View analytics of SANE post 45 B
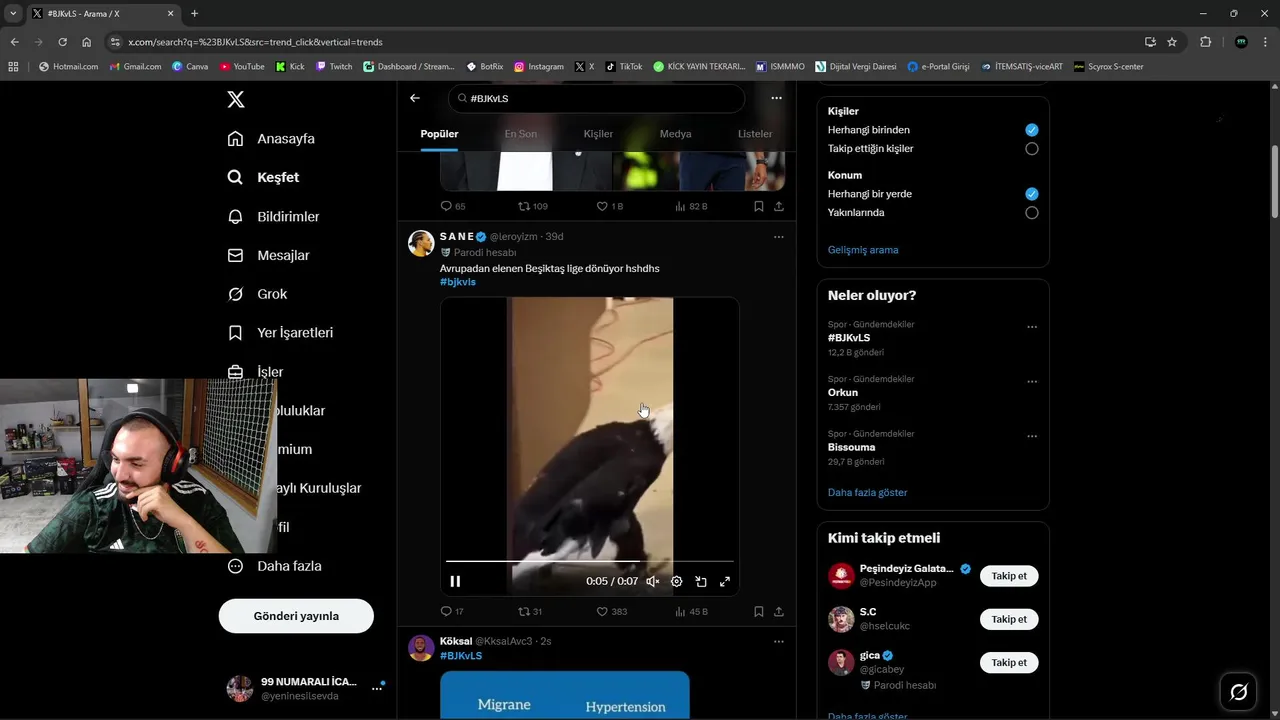Image resolution: width=1280 pixels, height=720 pixels. (691, 611)
